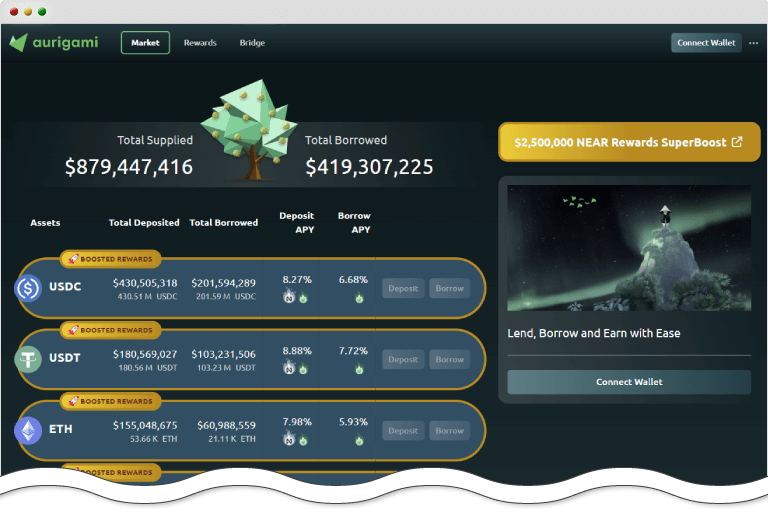Click USDT deposited amount $180,569,027

[145, 354]
